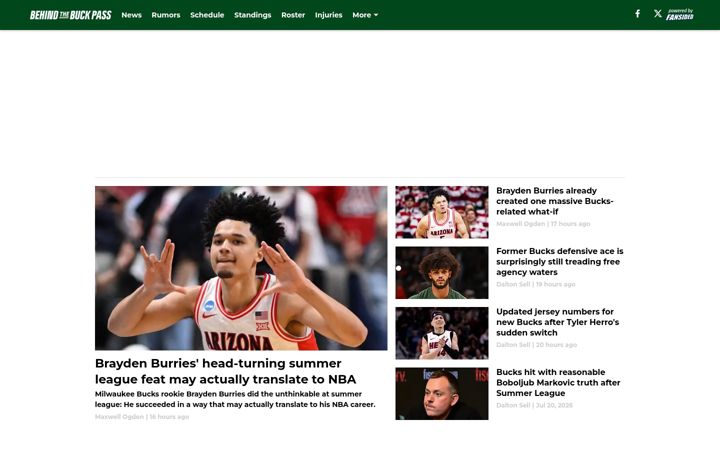Click thumbnail of man at press conference
The height and width of the screenshot is (450, 720).
(442, 394)
